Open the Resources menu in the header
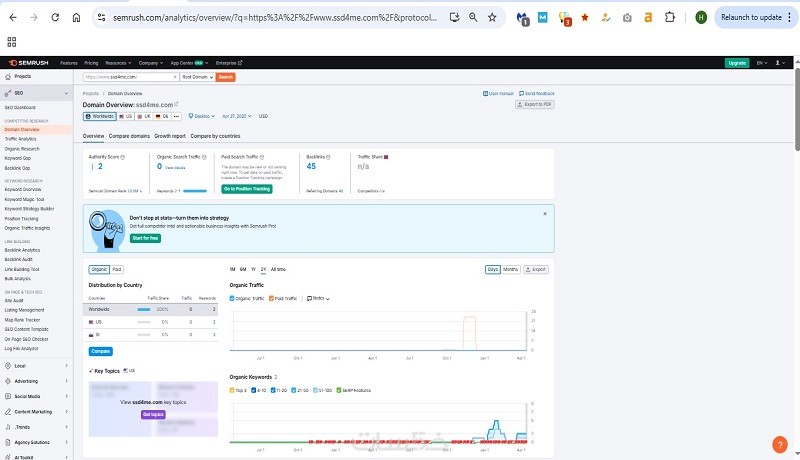 click(x=118, y=63)
